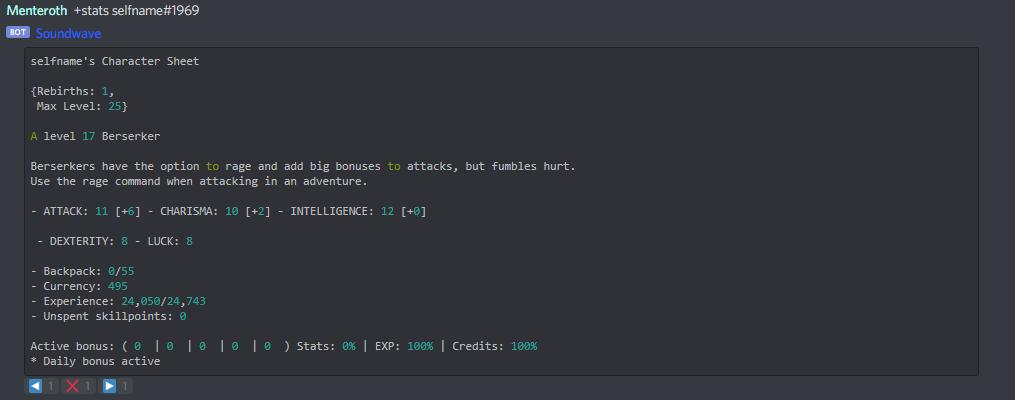1015x400 pixels.
Task: Click the 'A level 17 Berserker' line
Action: point(95,137)
